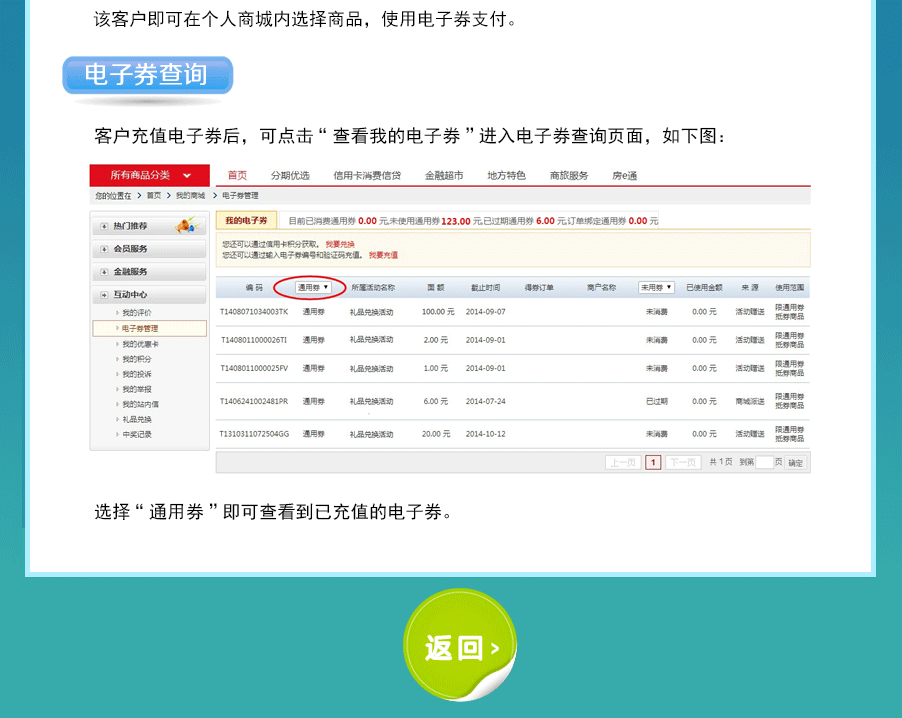
Task: Select the 我的电子券 tab
Action: pos(246,220)
